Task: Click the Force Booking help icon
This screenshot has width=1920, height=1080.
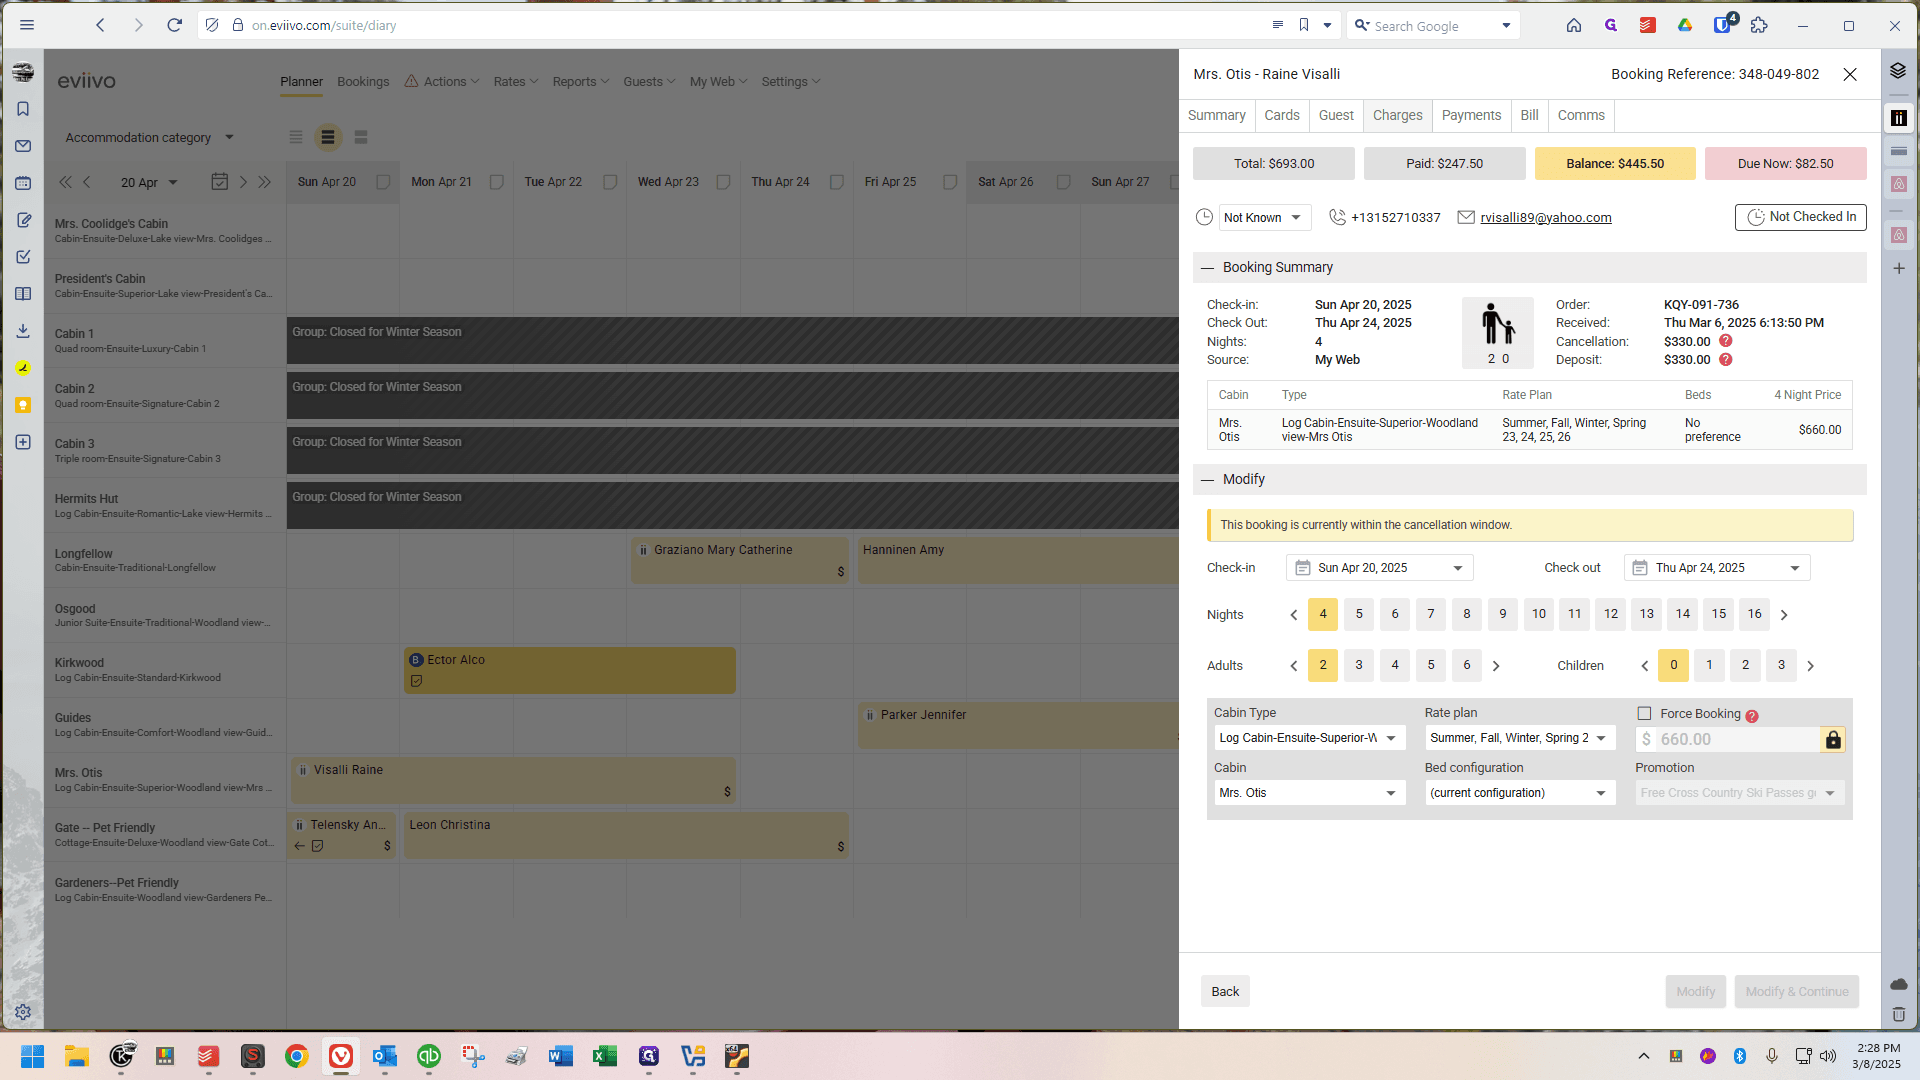Action: (1752, 716)
